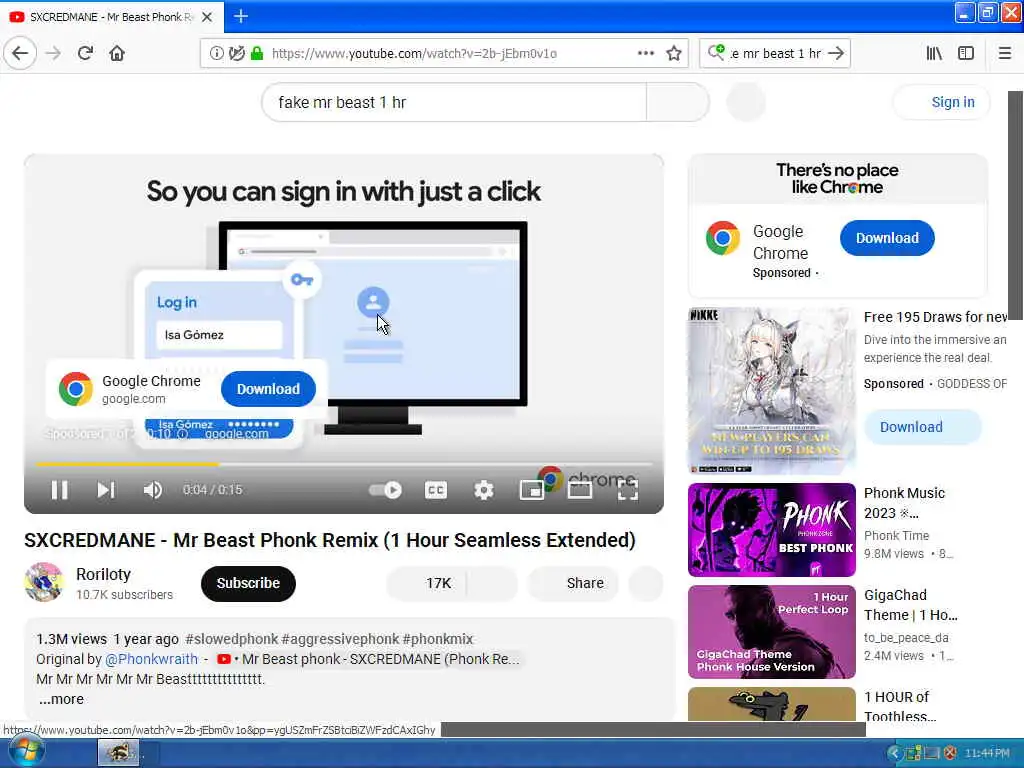
Task: Click the tracking protection shield icon
Action: click(236, 53)
